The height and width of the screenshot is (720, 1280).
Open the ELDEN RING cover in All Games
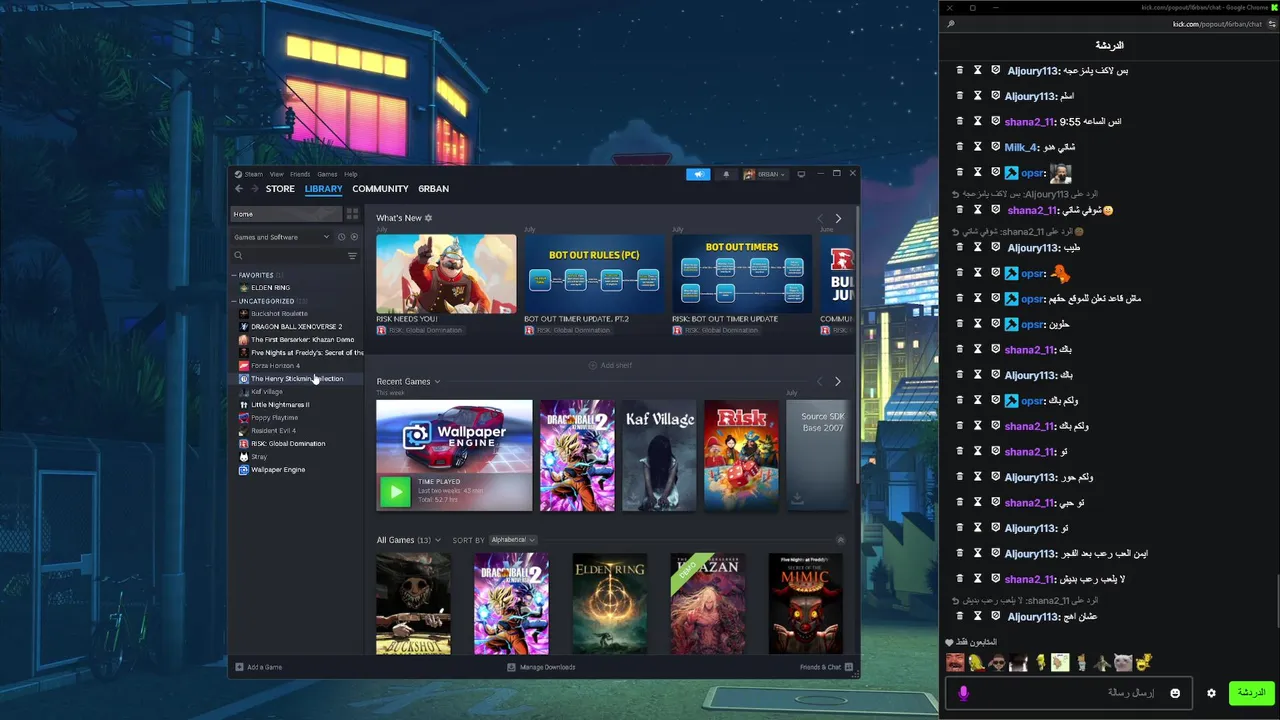pyautogui.click(x=610, y=604)
